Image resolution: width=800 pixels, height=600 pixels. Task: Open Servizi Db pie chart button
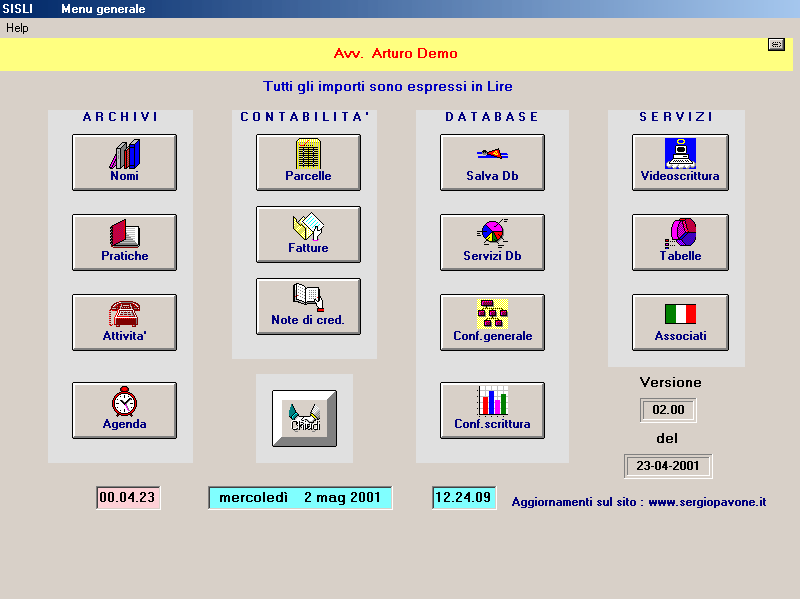[492, 242]
